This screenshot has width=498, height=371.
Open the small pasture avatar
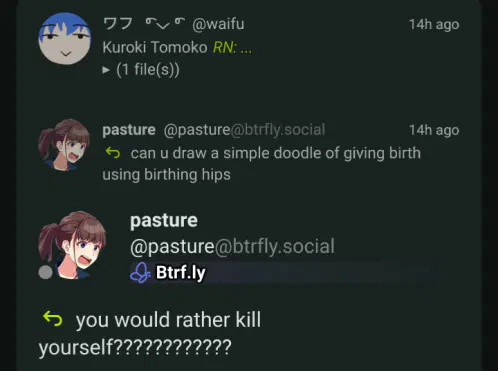[65, 145]
